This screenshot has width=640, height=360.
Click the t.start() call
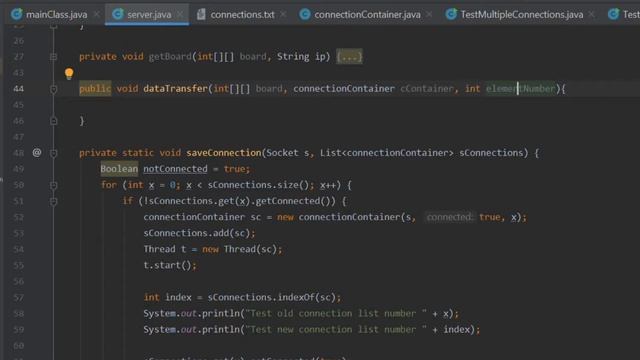pyautogui.click(x=170, y=265)
